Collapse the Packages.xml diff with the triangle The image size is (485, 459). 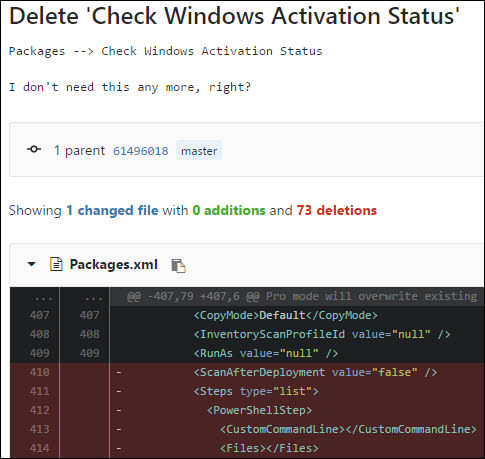pos(32,264)
